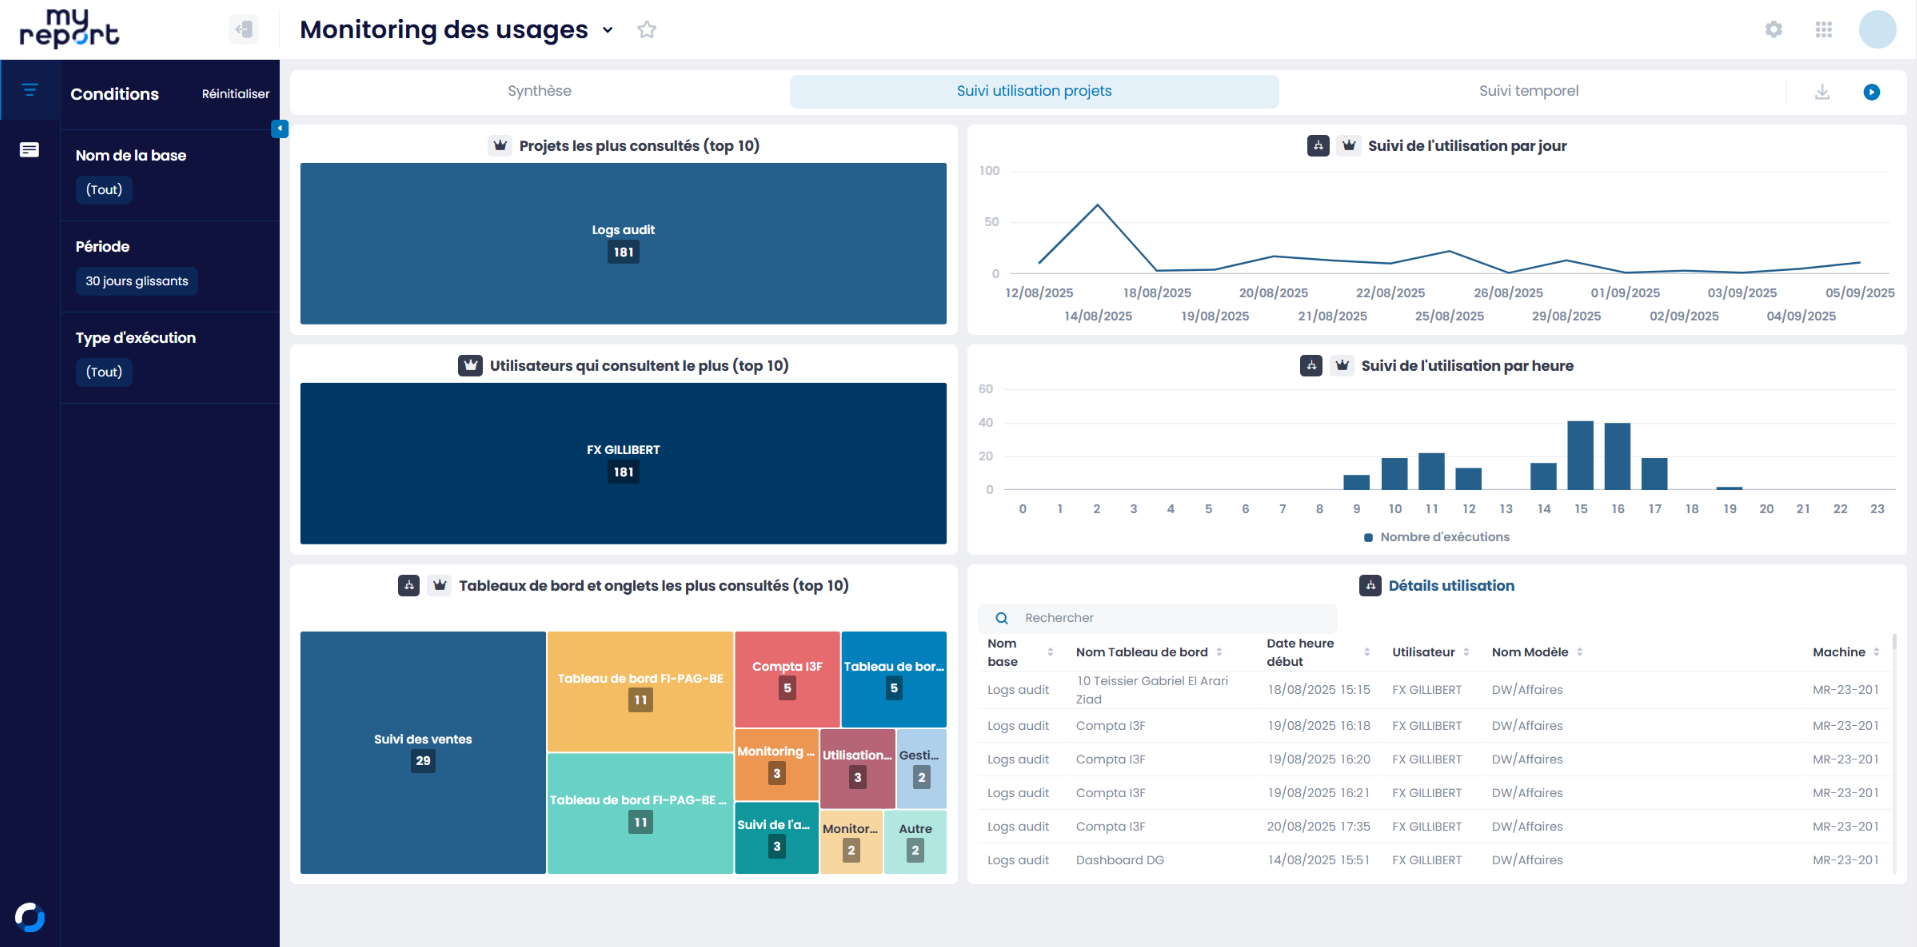The width and height of the screenshot is (1917, 947).
Task: Click the Rechercher search field
Action: tap(1170, 618)
